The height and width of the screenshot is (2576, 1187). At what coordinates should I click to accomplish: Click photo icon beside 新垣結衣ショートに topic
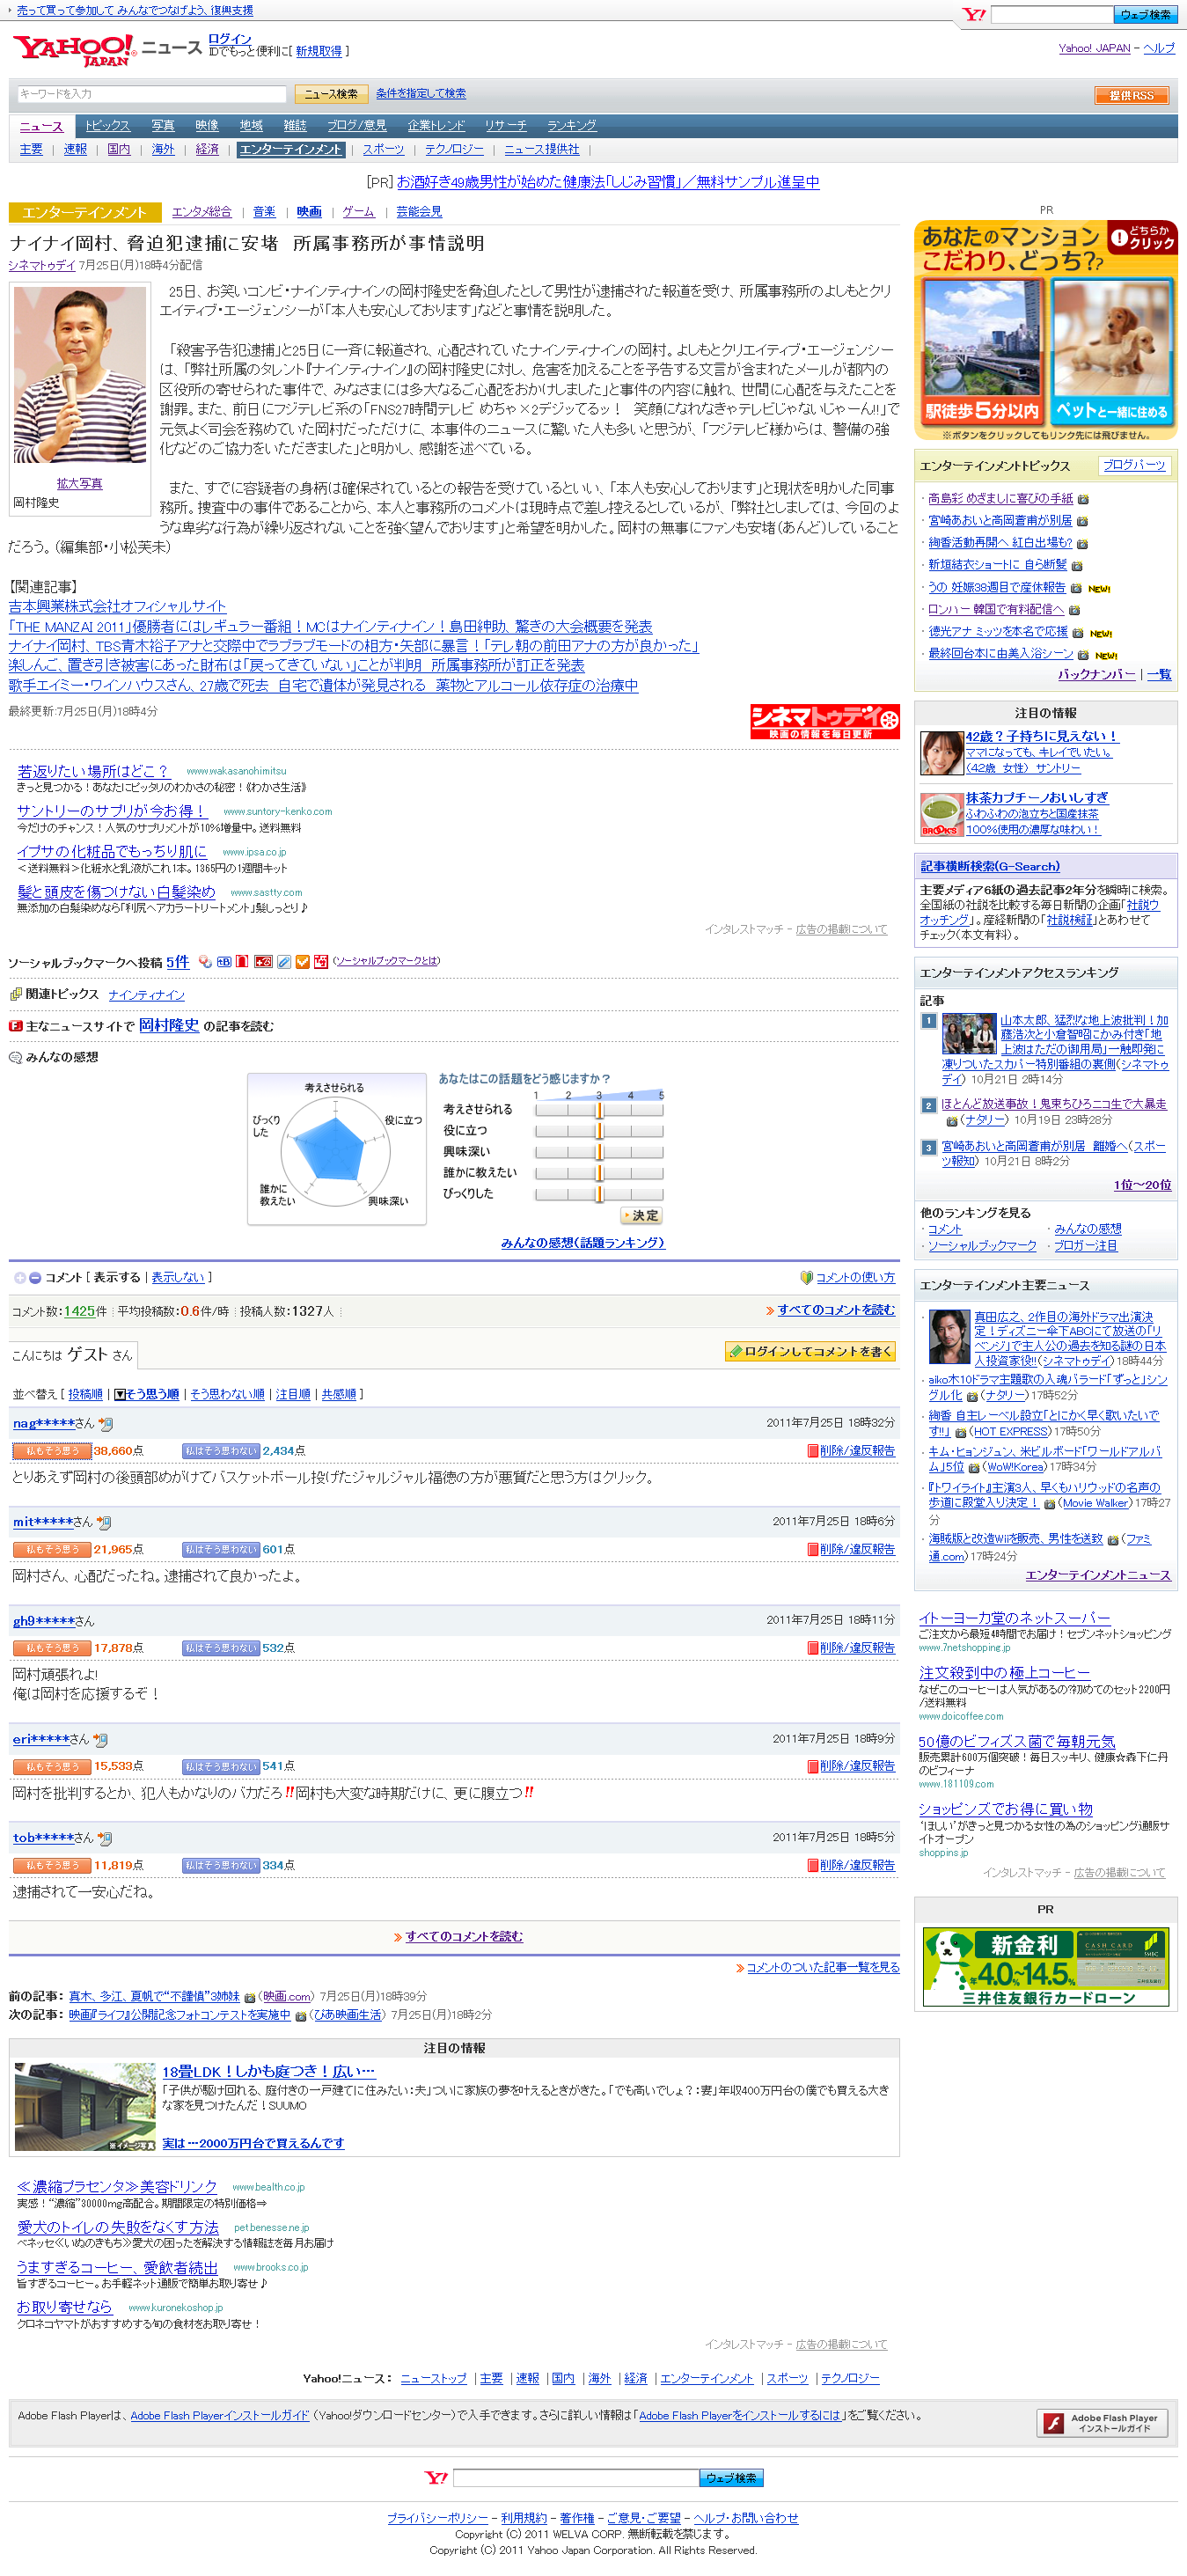[1077, 566]
